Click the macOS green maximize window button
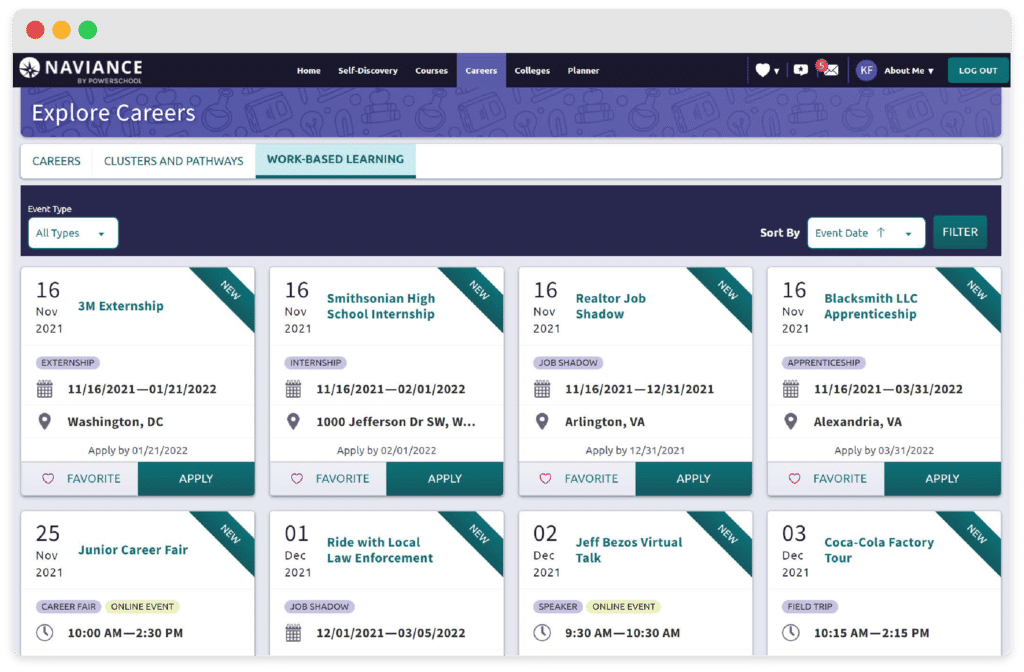This screenshot has height=672, width=1024. [88, 29]
